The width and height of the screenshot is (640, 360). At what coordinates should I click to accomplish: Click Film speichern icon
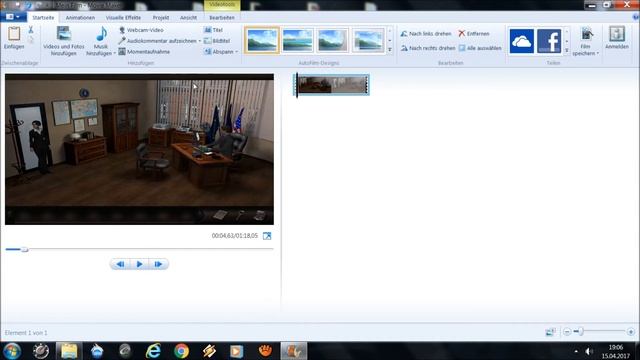(x=587, y=35)
